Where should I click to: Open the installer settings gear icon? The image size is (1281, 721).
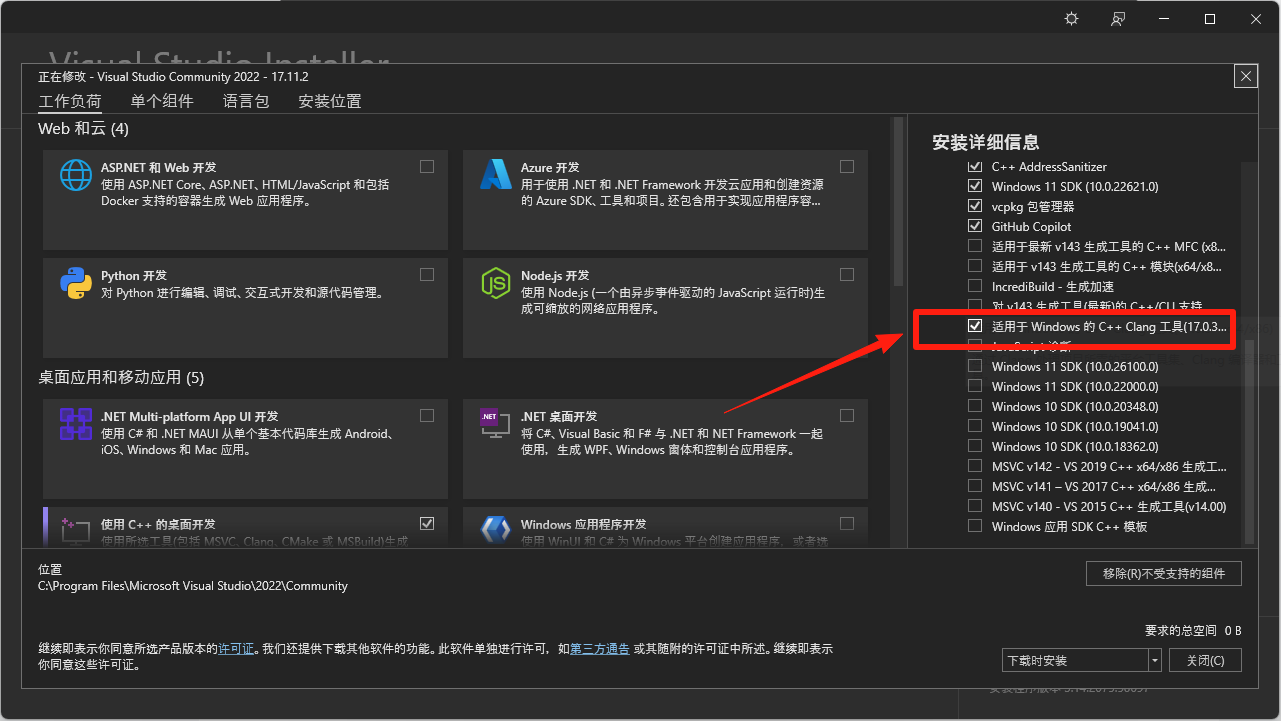pyautogui.click(x=1072, y=19)
